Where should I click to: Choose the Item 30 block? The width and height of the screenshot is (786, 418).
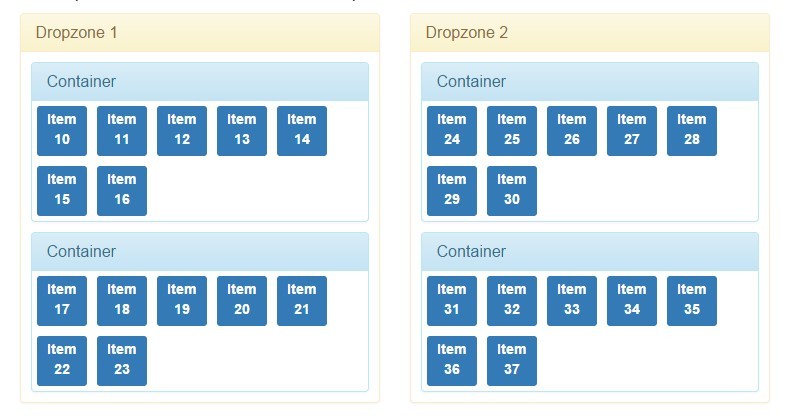512,191
